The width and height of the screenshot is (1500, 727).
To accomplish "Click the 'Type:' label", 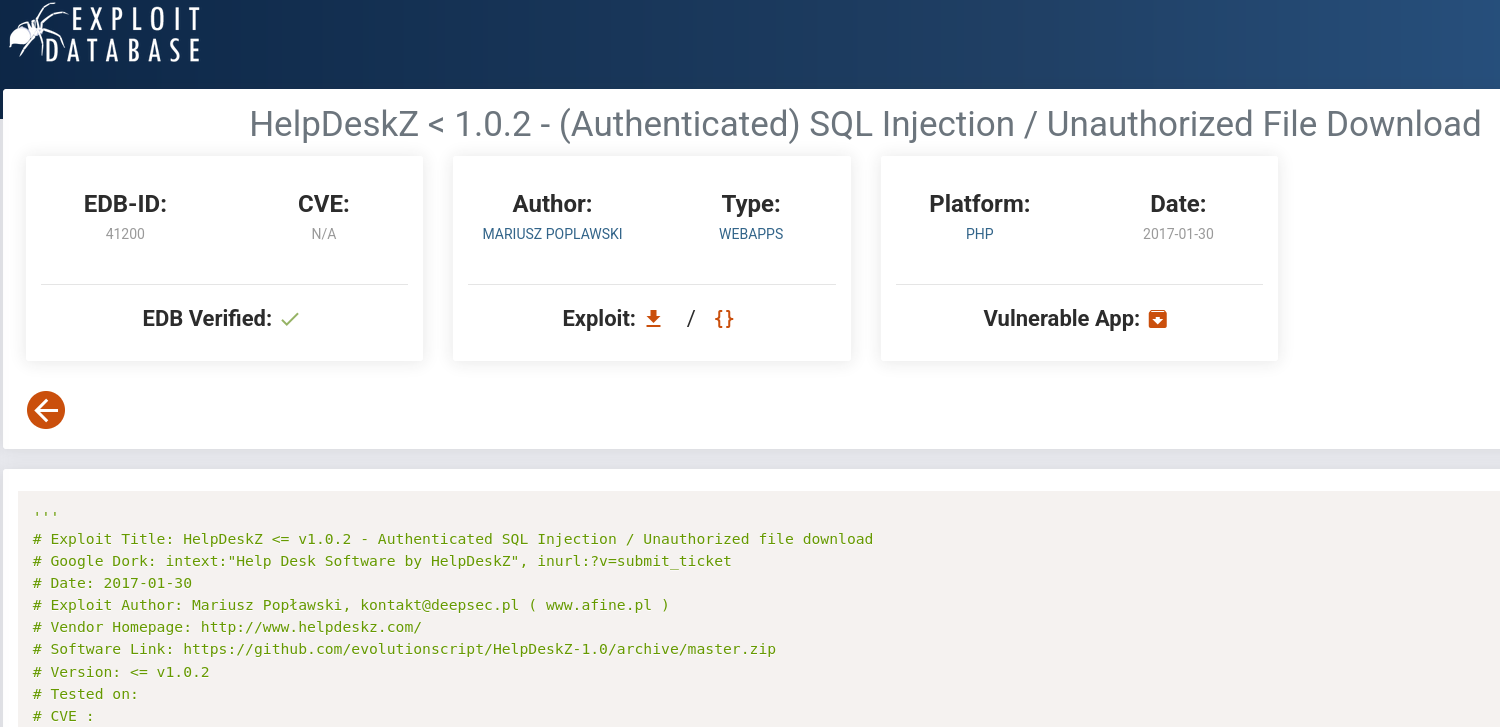I will coord(751,204).
